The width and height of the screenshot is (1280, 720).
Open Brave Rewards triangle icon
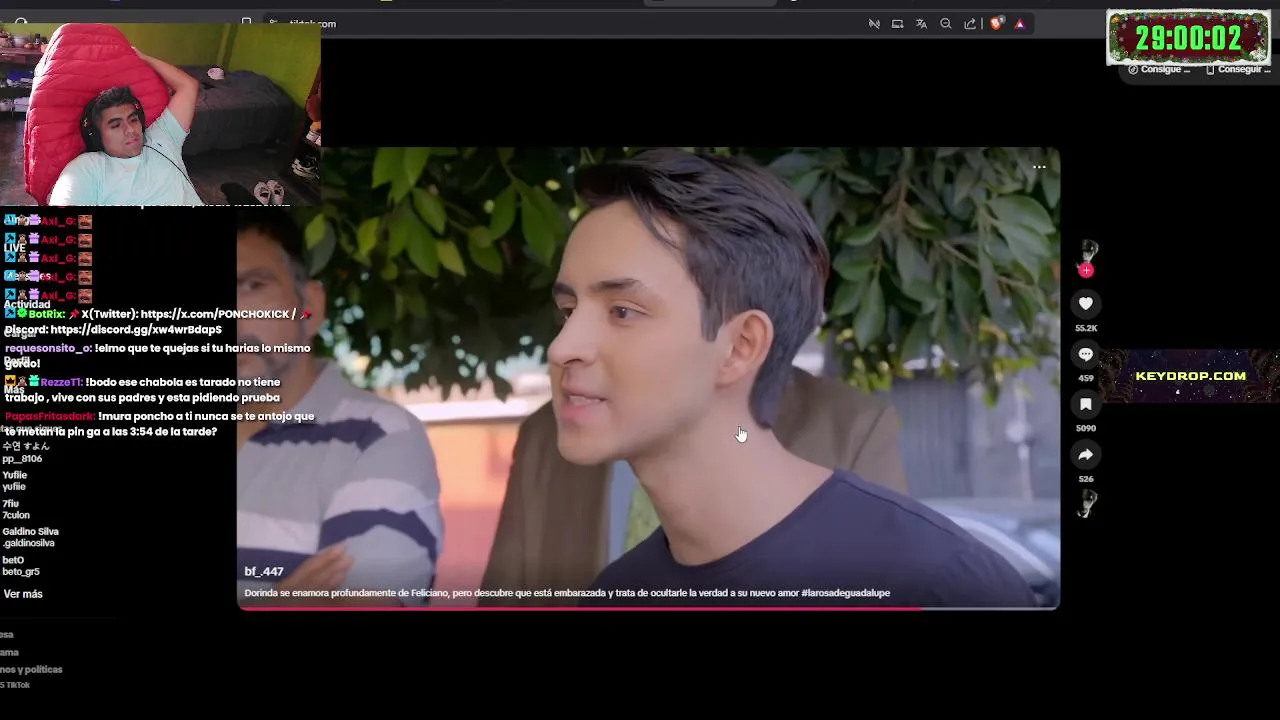[x=1019, y=24]
